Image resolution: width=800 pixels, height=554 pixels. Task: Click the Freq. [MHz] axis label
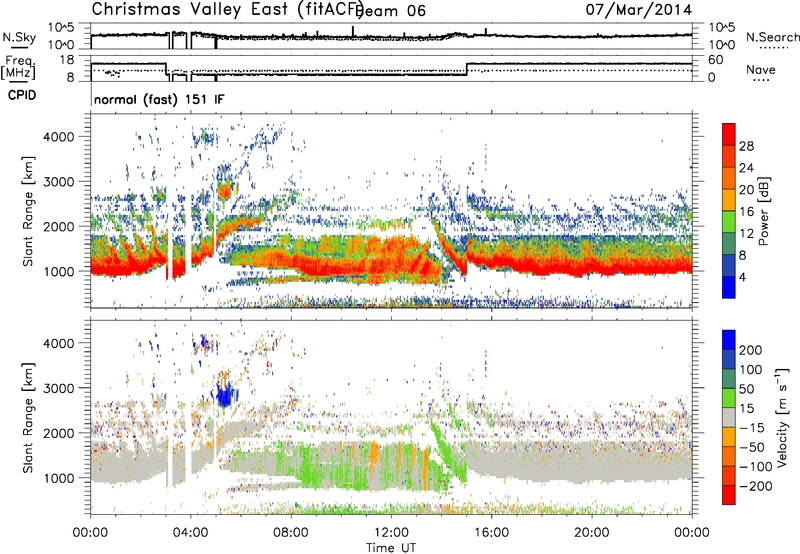[x=18, y=67]
